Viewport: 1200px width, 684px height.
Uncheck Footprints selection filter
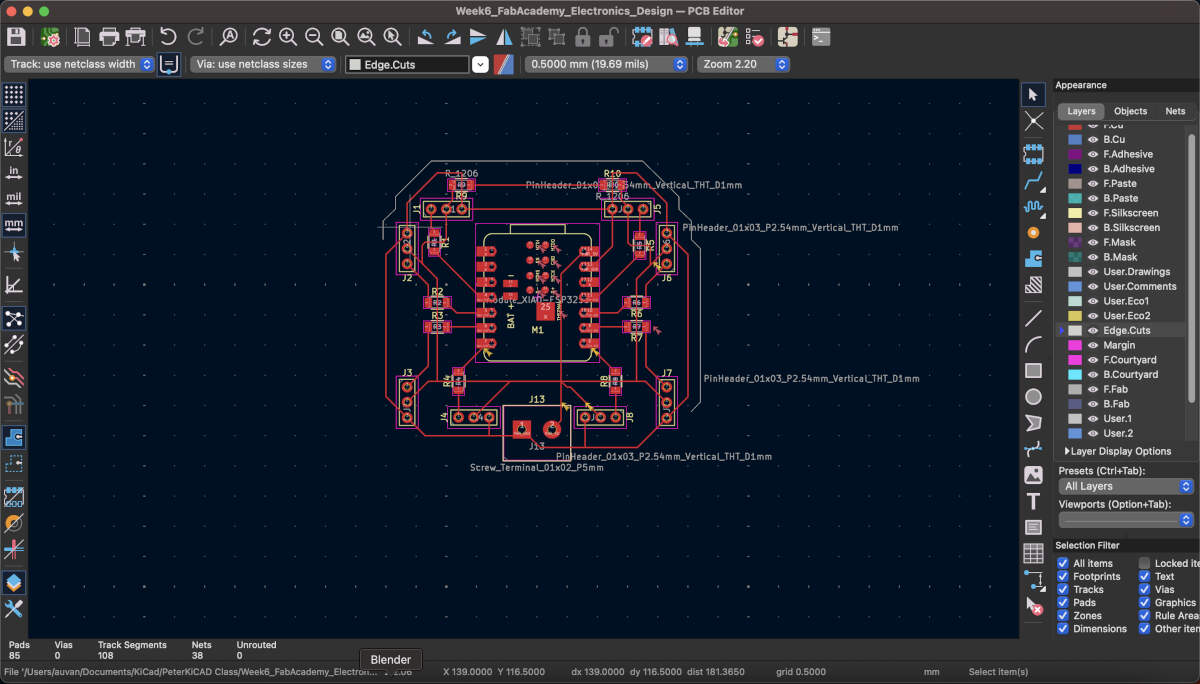[1063, 576]
